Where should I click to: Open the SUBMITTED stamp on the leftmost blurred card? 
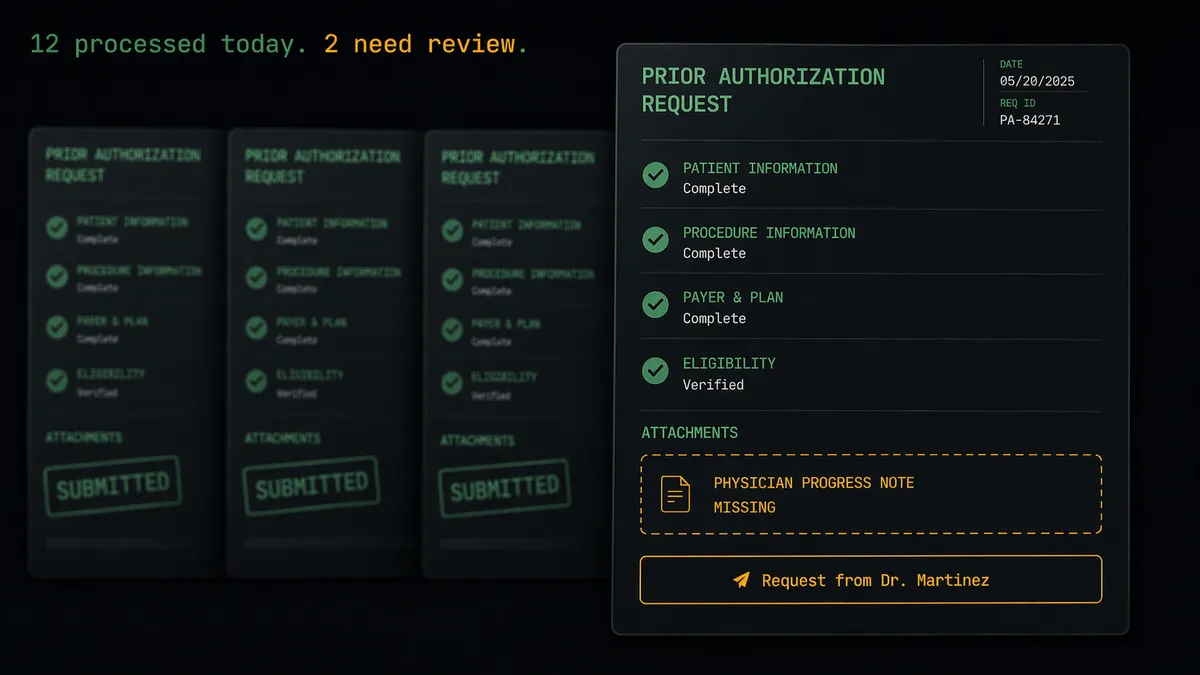(112, 486)
